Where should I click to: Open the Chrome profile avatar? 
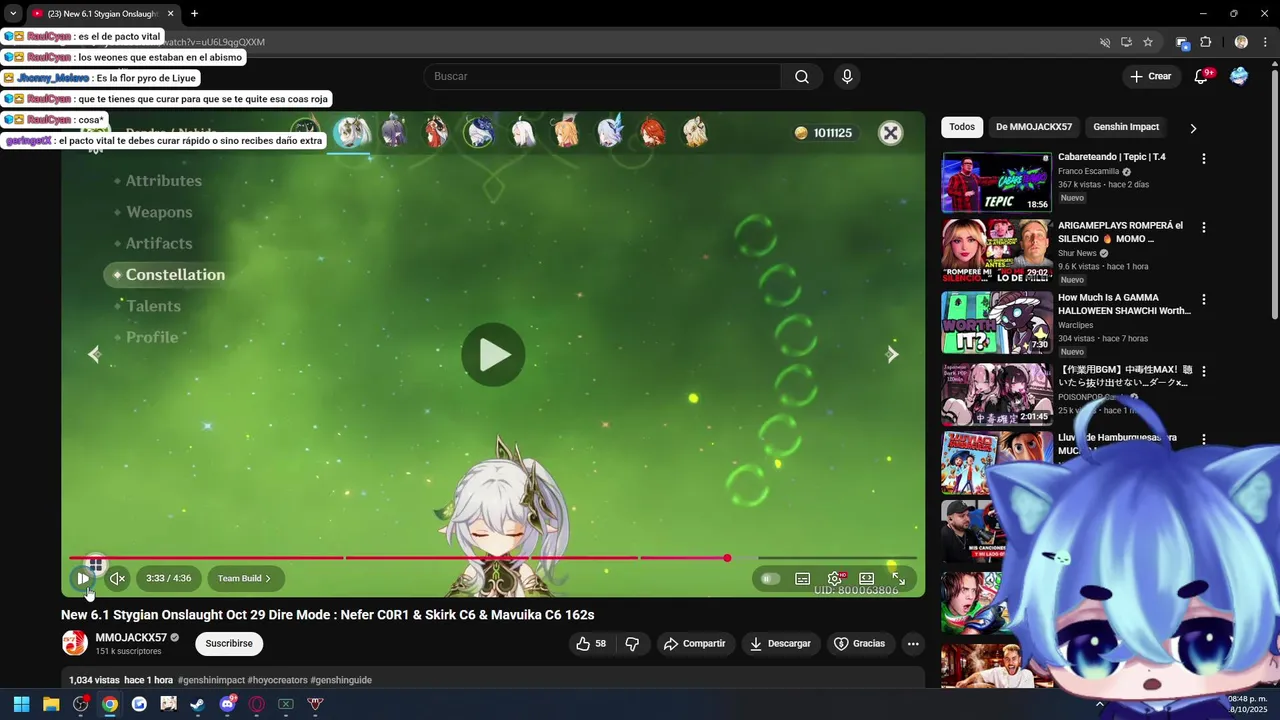click(x=1241, y=42)
